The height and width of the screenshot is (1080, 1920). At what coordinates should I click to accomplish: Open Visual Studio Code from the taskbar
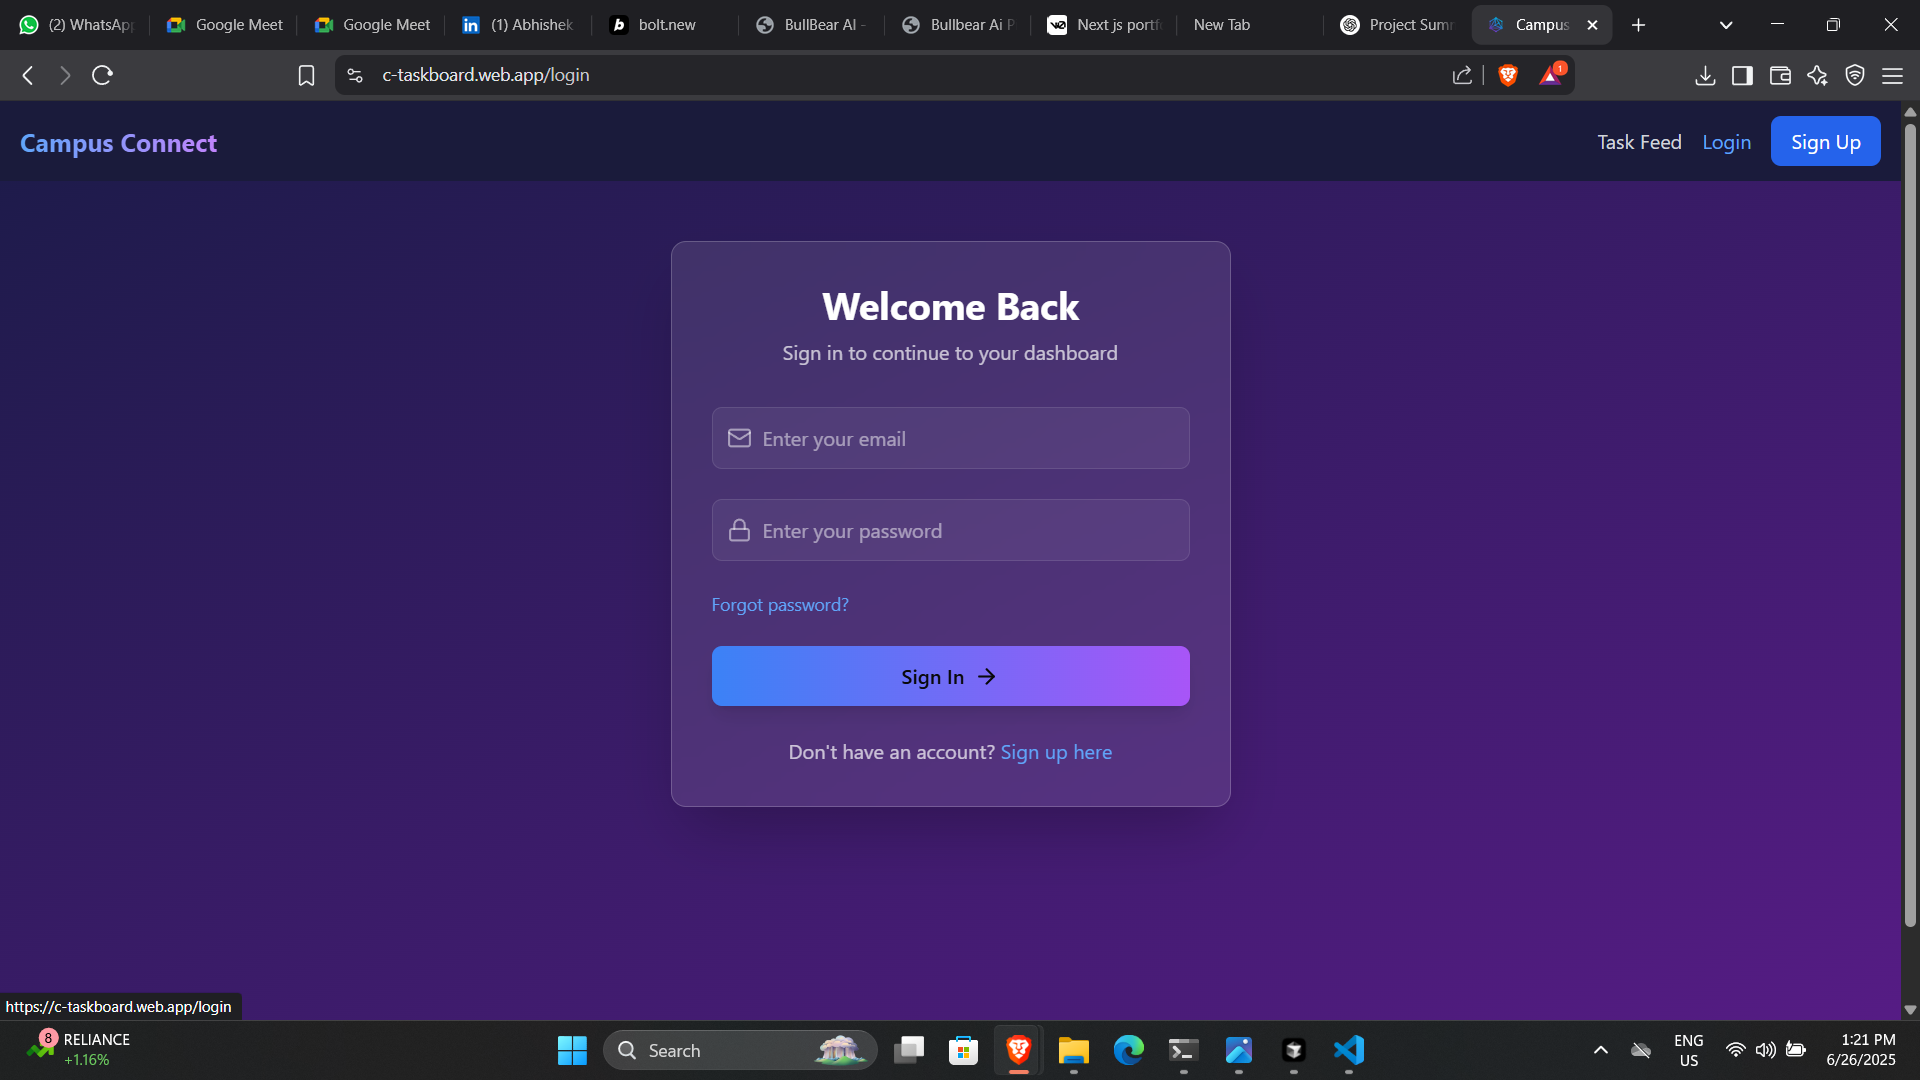point(1349,1050)
